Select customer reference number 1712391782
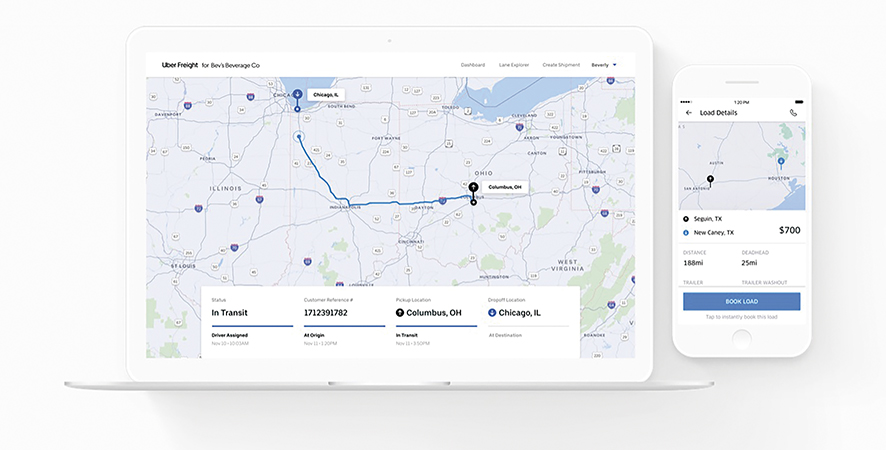This screenshot has width=886, height=450. (325, 313)
